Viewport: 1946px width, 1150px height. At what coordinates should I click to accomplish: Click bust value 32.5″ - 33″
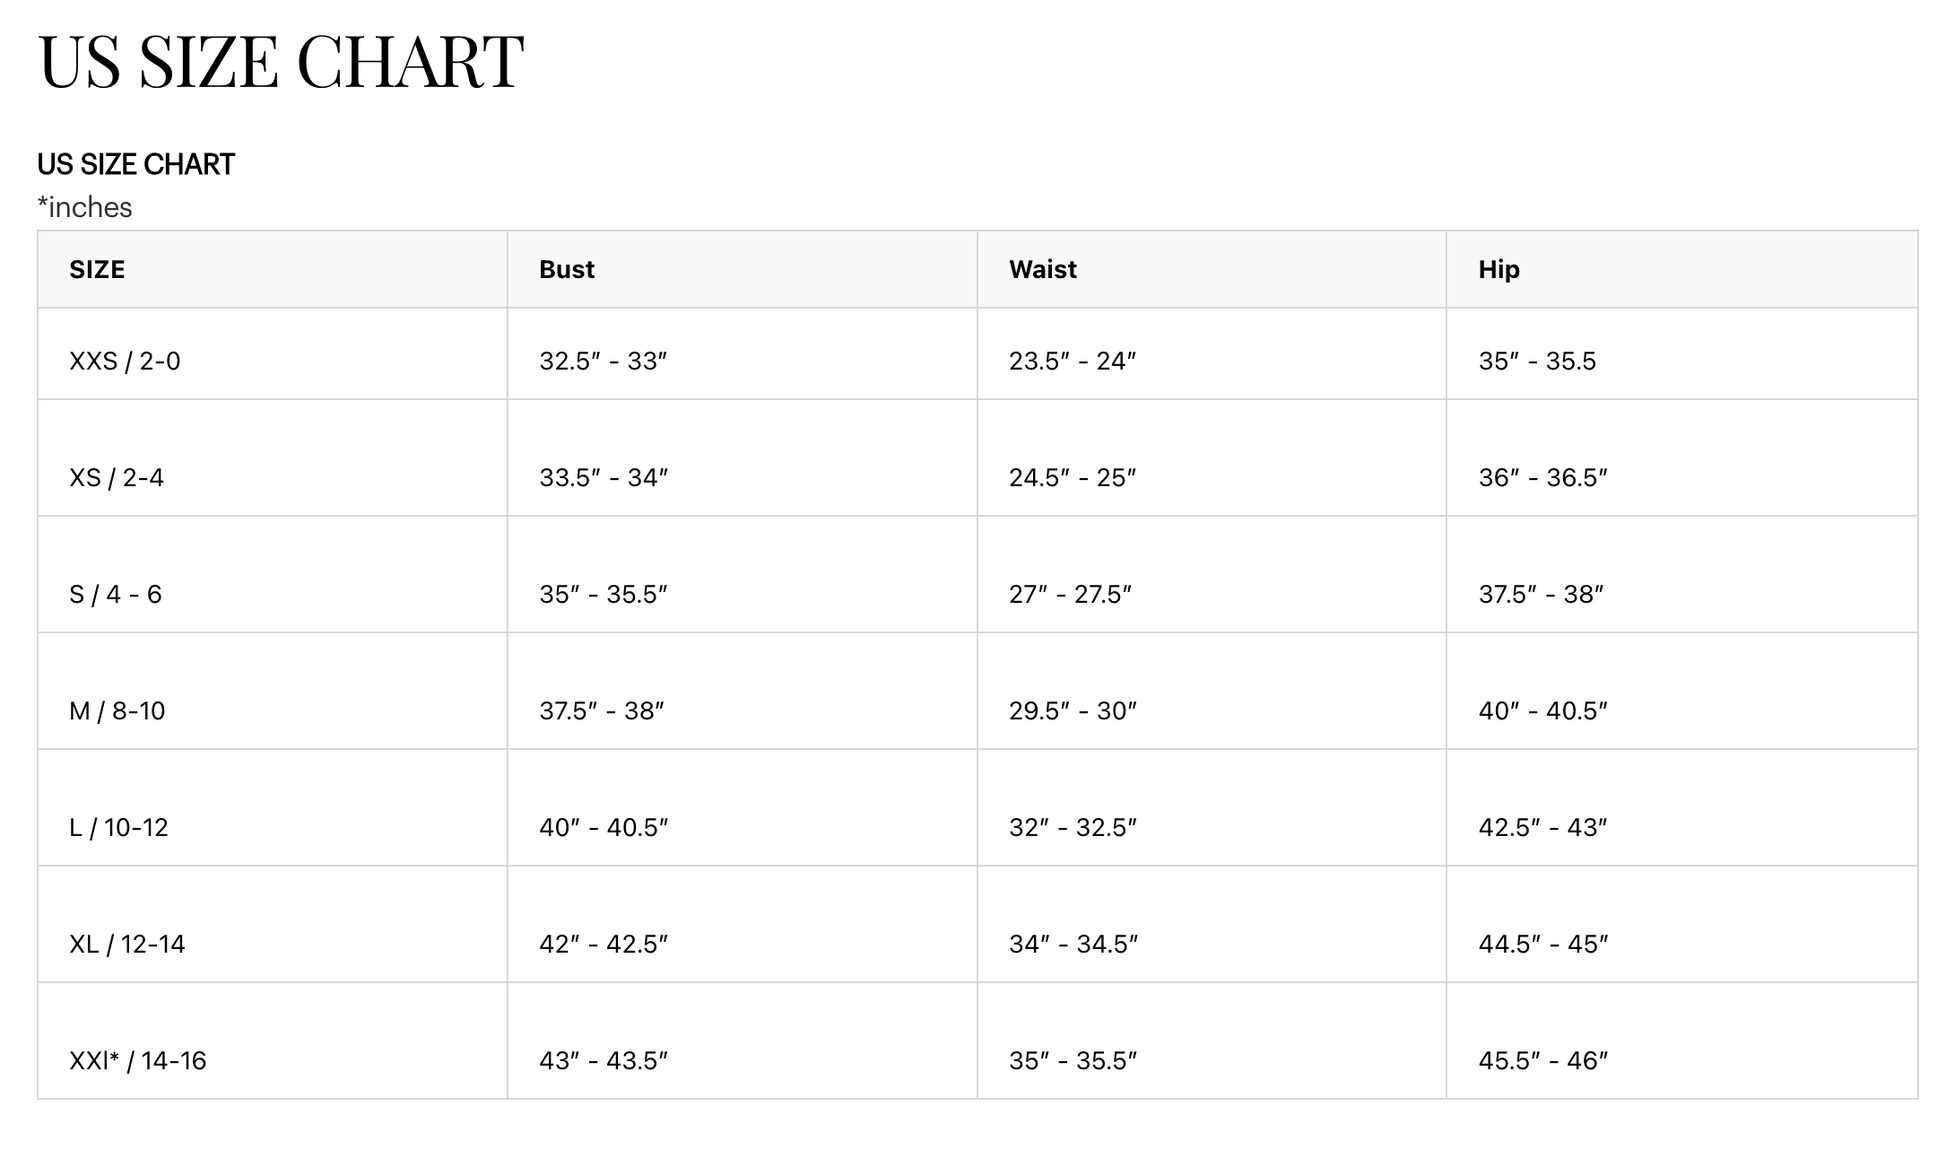point(603,361)
